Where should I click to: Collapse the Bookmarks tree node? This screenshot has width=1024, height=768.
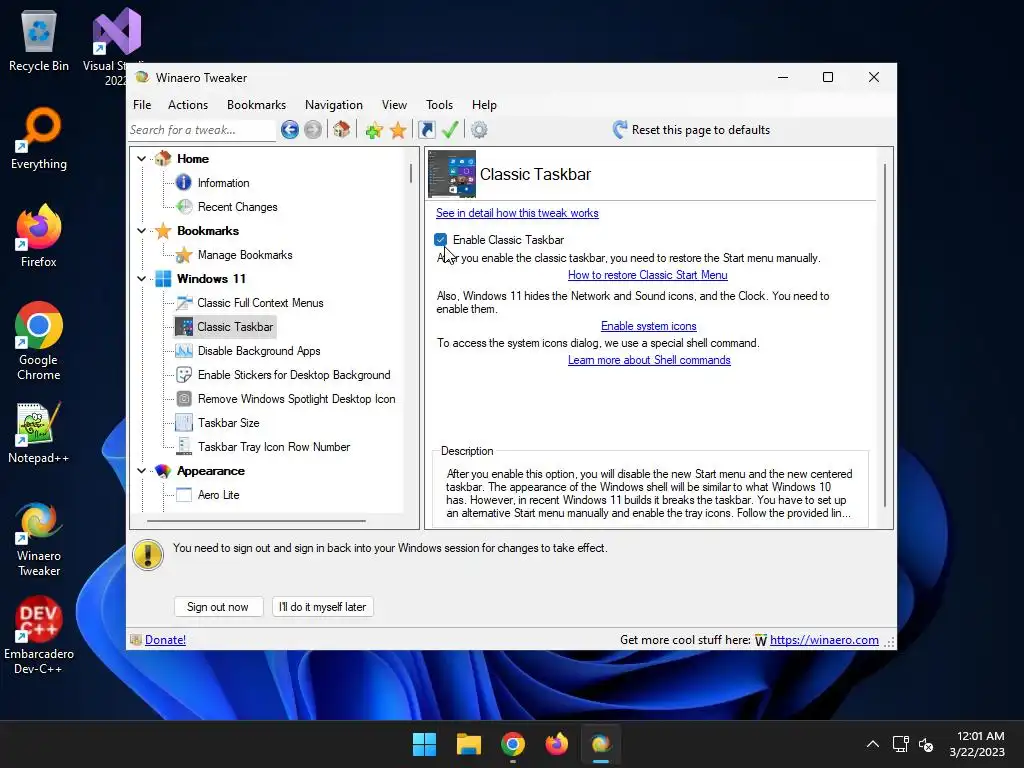pos(141,231)
